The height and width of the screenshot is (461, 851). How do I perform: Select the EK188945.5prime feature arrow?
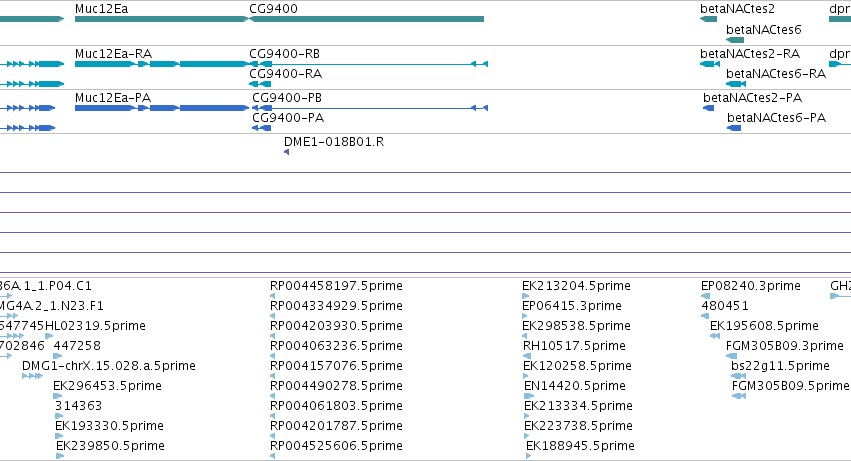coord(529,456)
